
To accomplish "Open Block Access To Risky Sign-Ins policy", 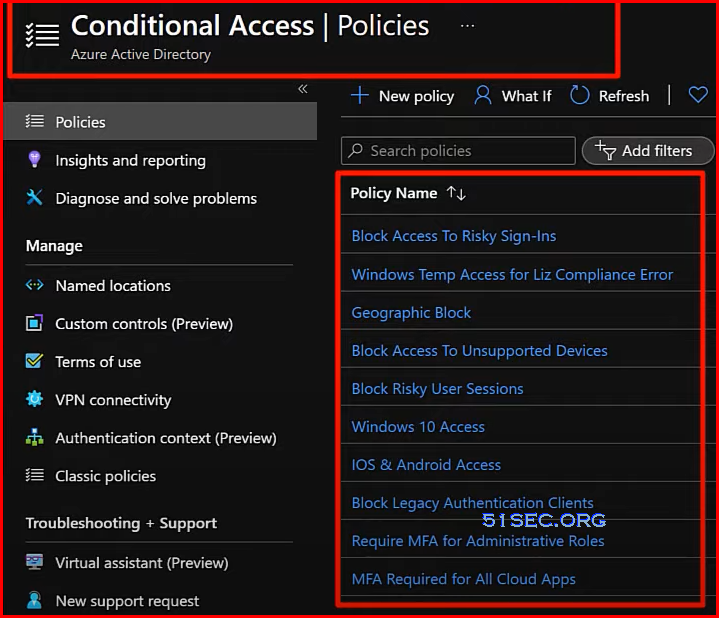I will (454, 236).
